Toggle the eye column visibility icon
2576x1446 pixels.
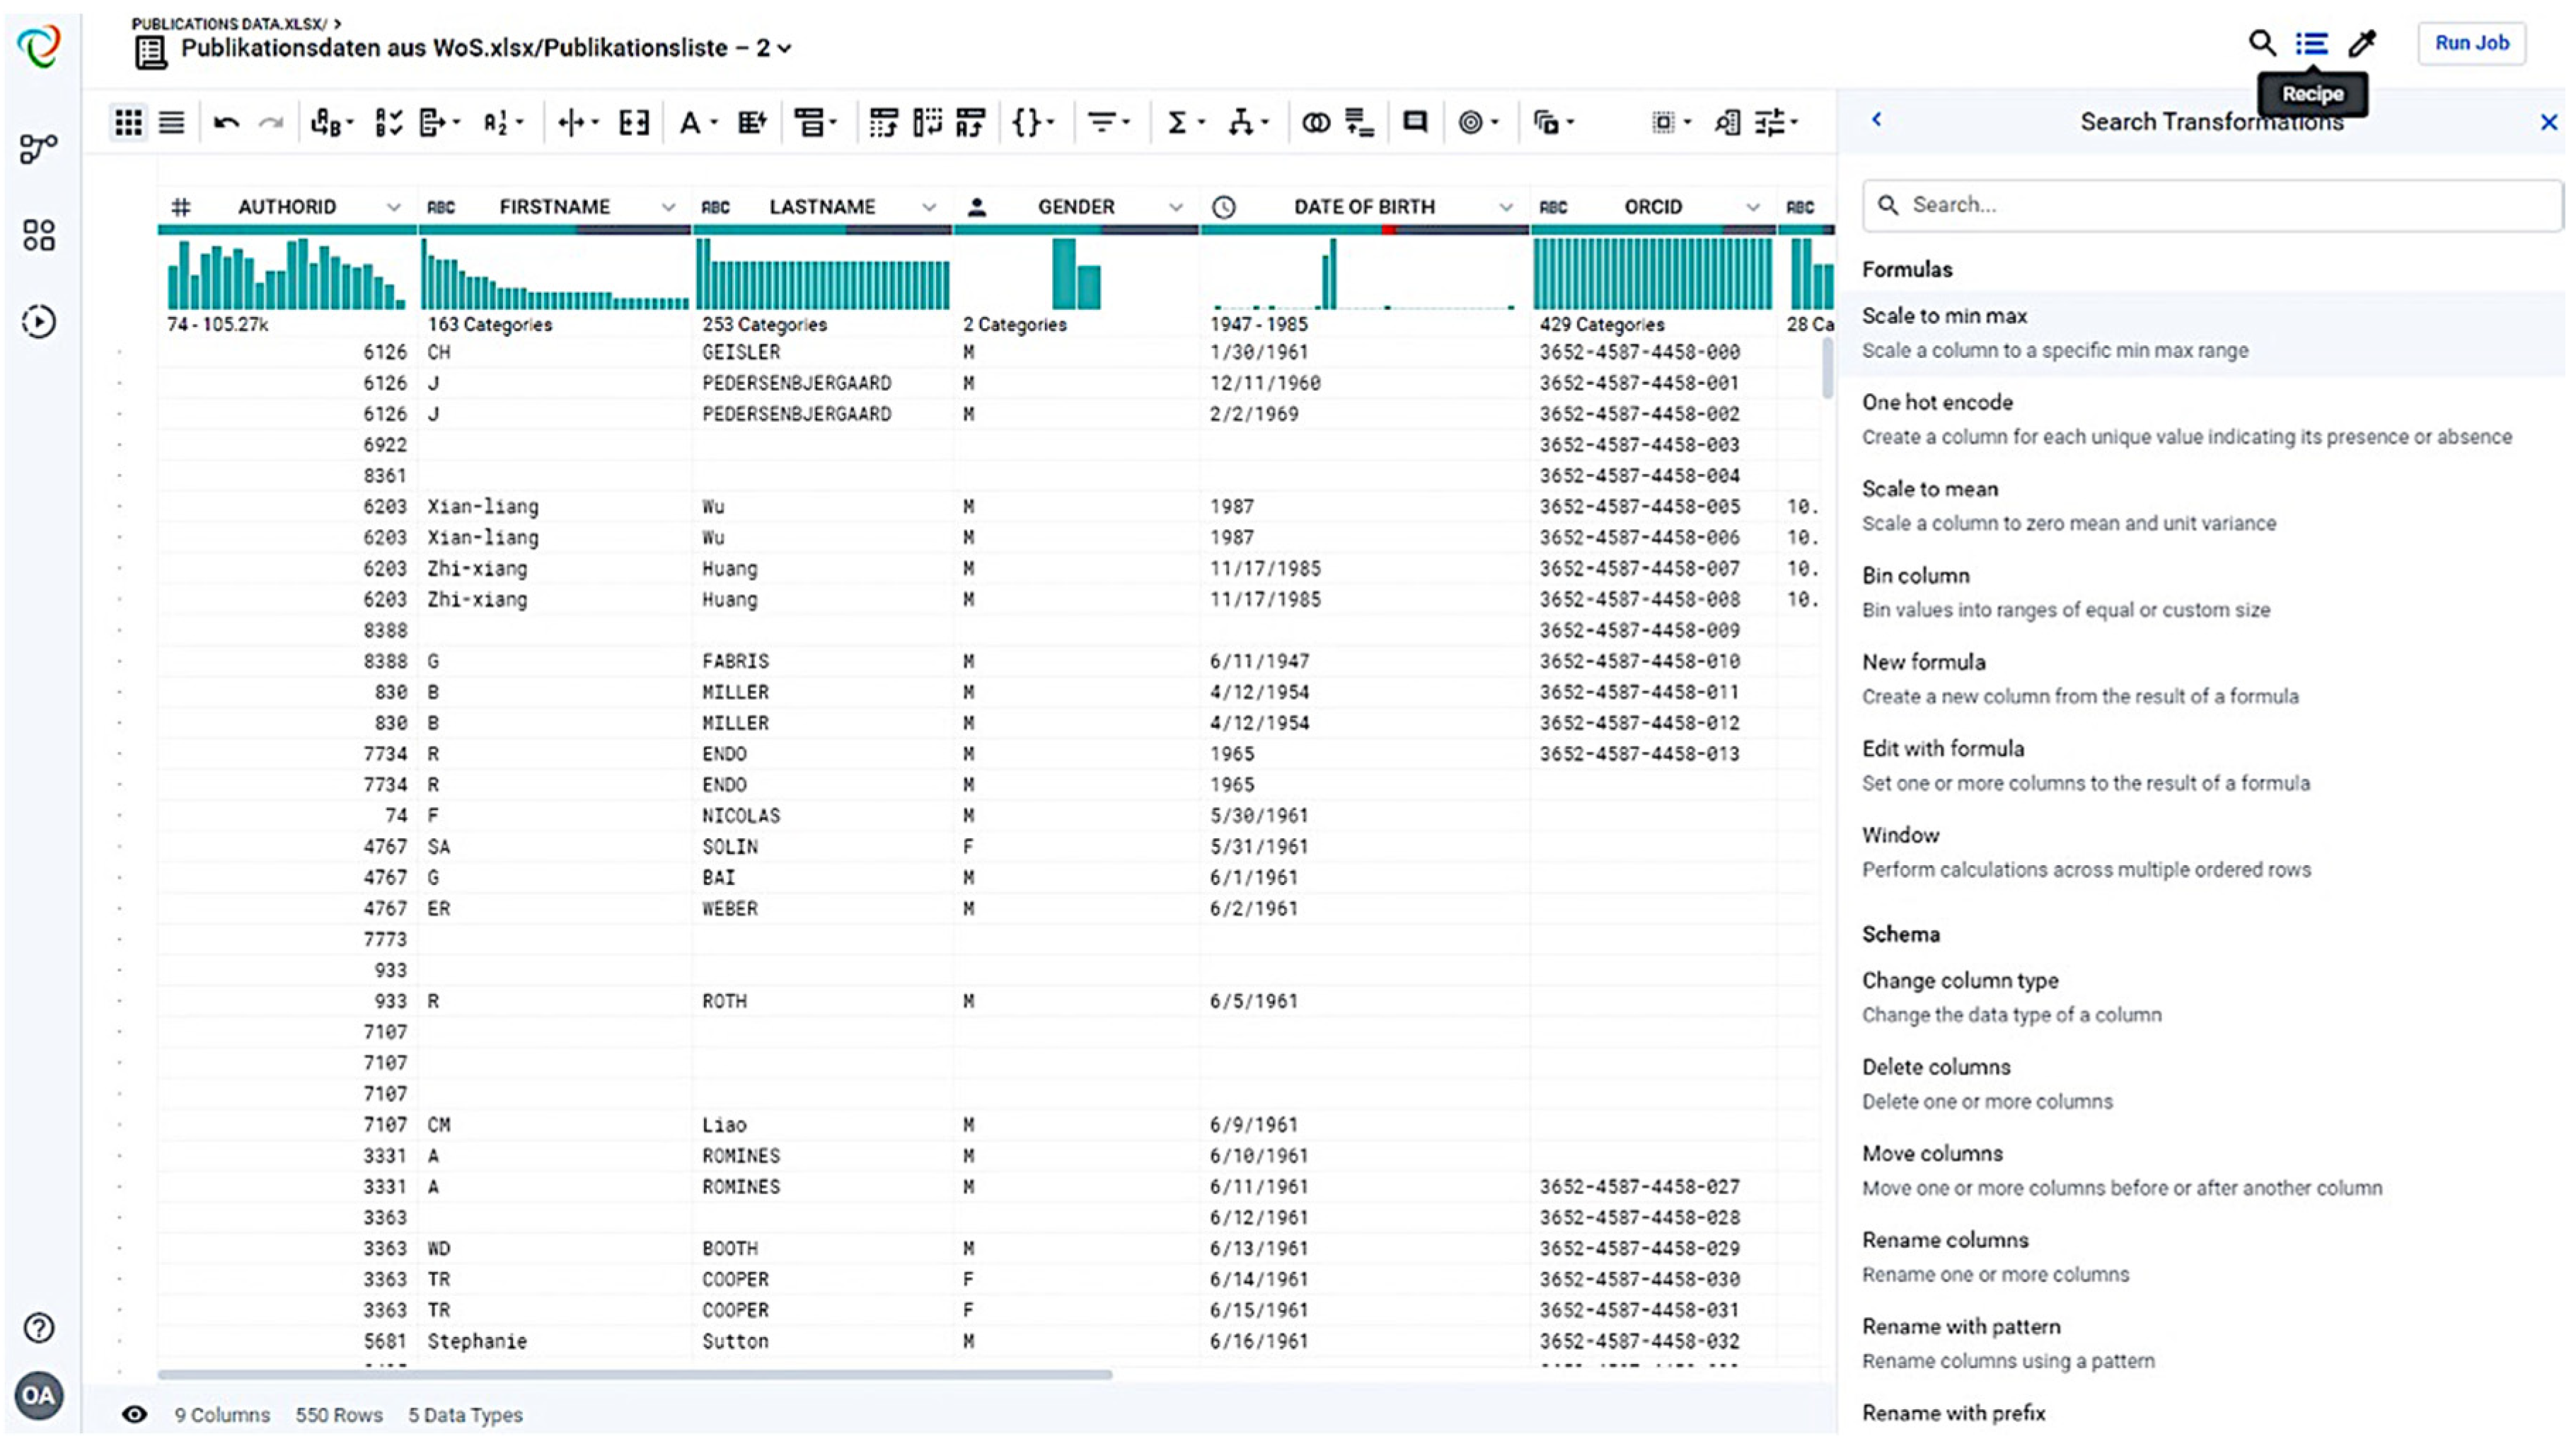[135, 1414]
